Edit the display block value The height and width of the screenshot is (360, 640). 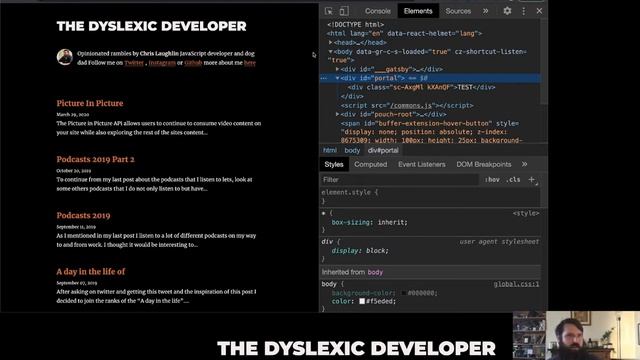[377, 251]
